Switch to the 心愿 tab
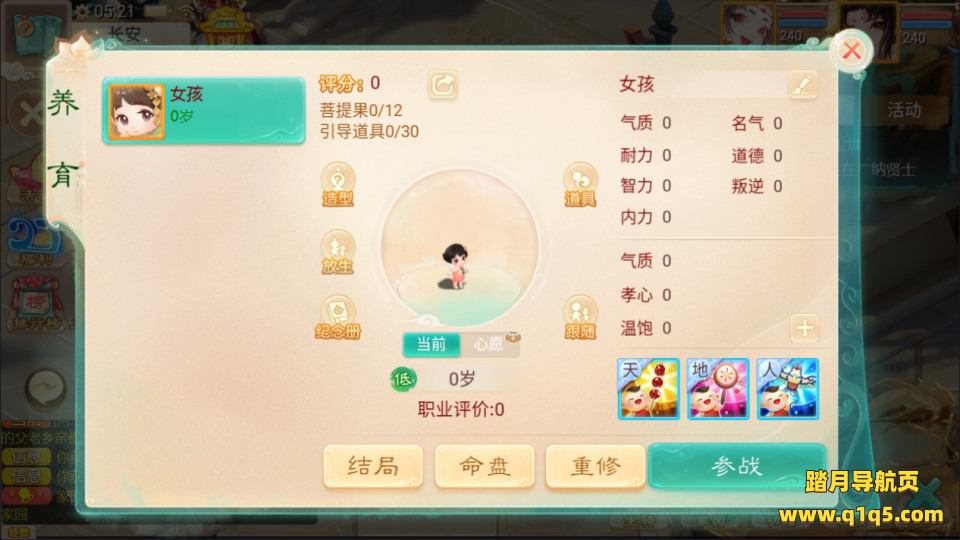Screen dimensions: 960x540 pos(489,344)
